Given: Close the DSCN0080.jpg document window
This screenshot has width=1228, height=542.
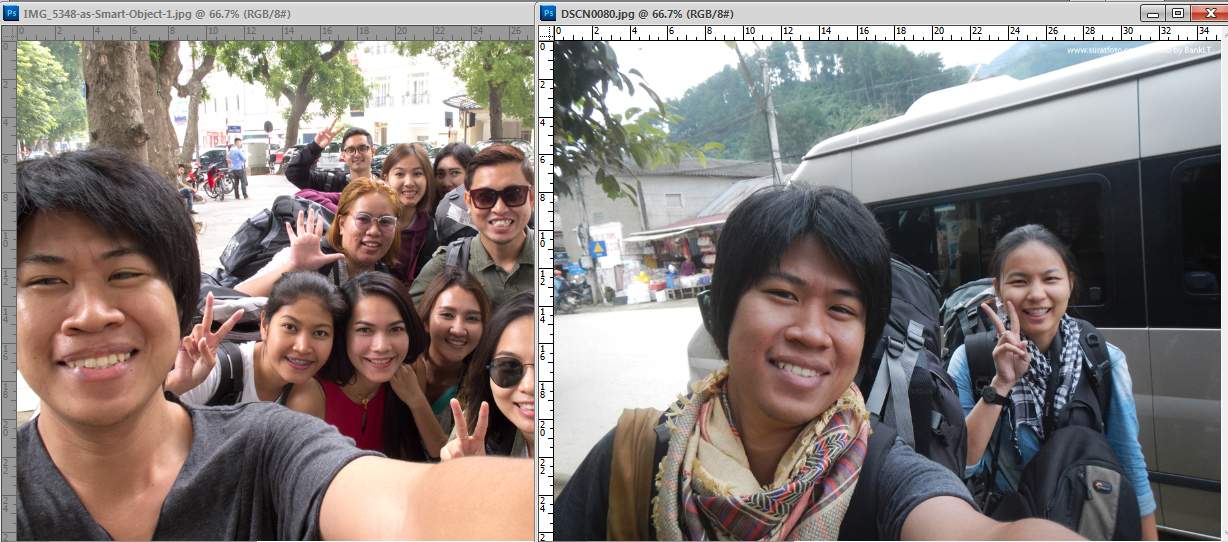Looking at the screenshot, I should coord(1208,13).
